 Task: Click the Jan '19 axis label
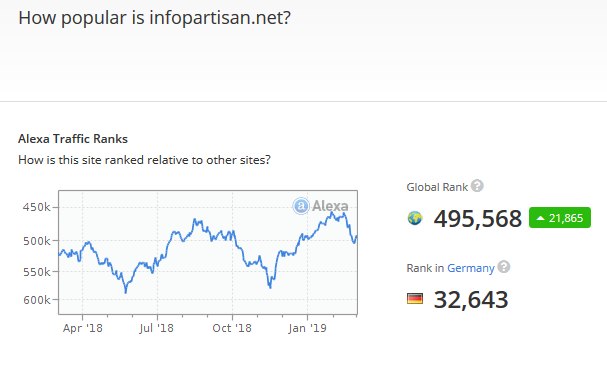(x=307, y=328)
